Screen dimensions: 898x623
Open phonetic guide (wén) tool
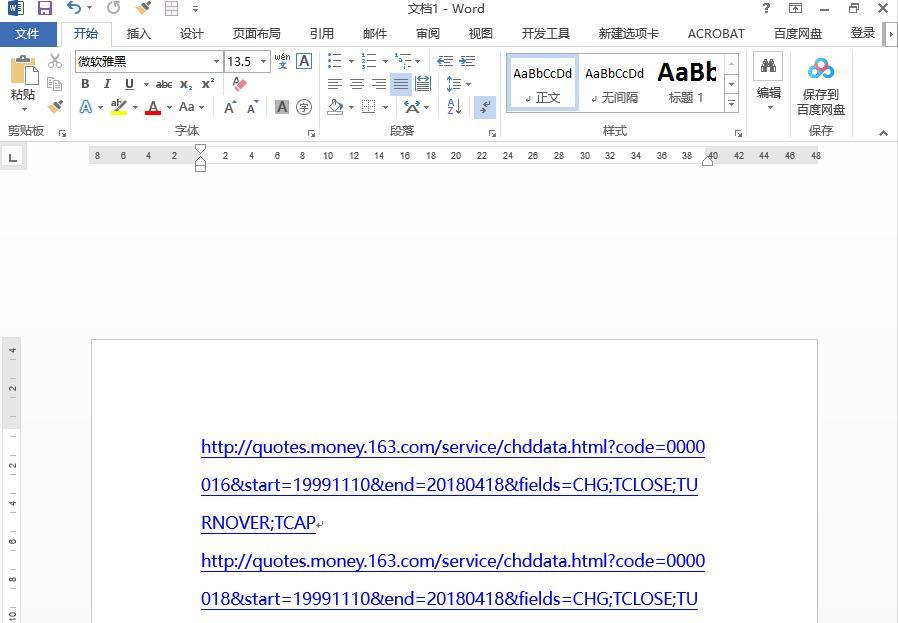(282, 61)
